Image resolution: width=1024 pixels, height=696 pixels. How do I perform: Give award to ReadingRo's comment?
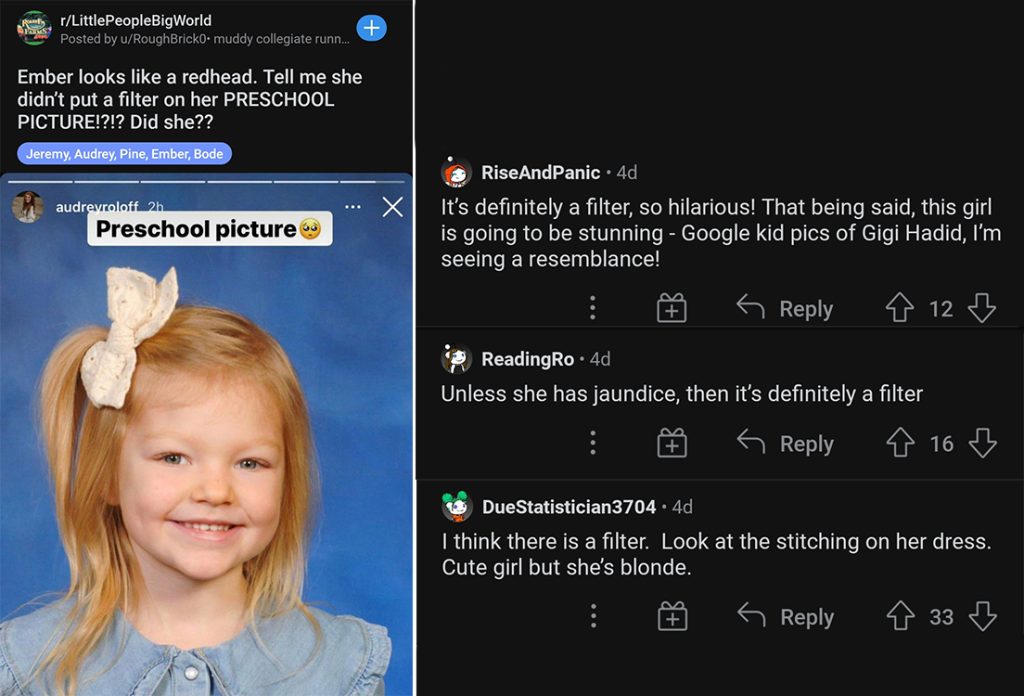672,443
